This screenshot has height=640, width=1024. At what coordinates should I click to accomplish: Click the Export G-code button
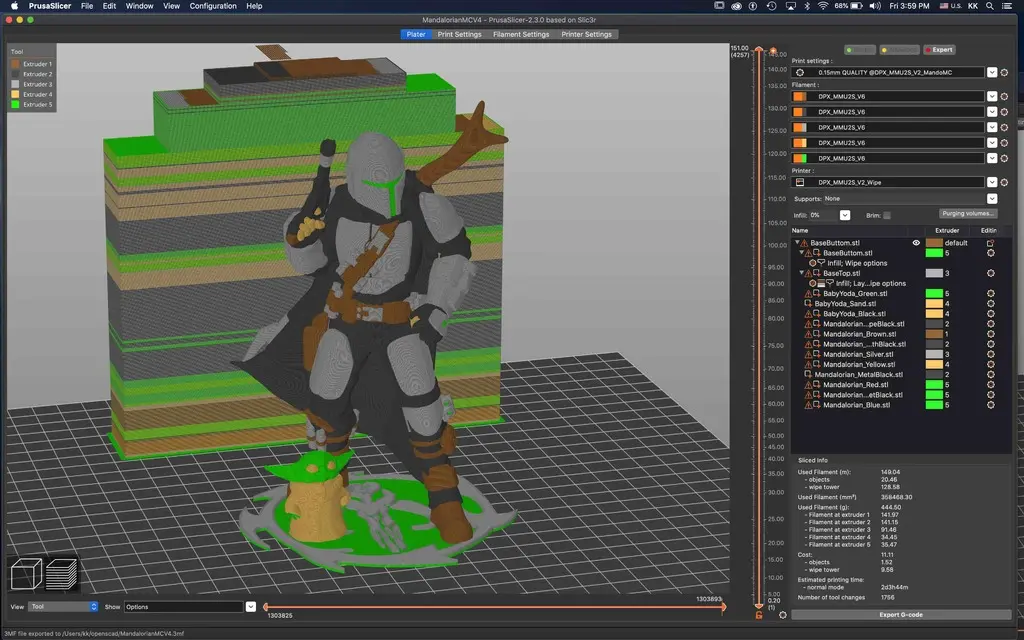tap(902, 615)
